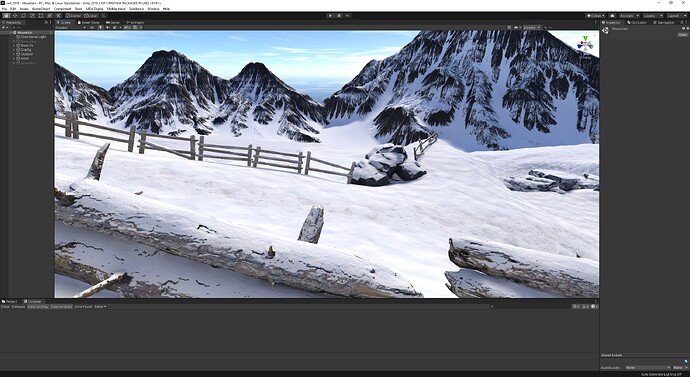
Task: Open the Account dropdown
Action: coord(630,16)
